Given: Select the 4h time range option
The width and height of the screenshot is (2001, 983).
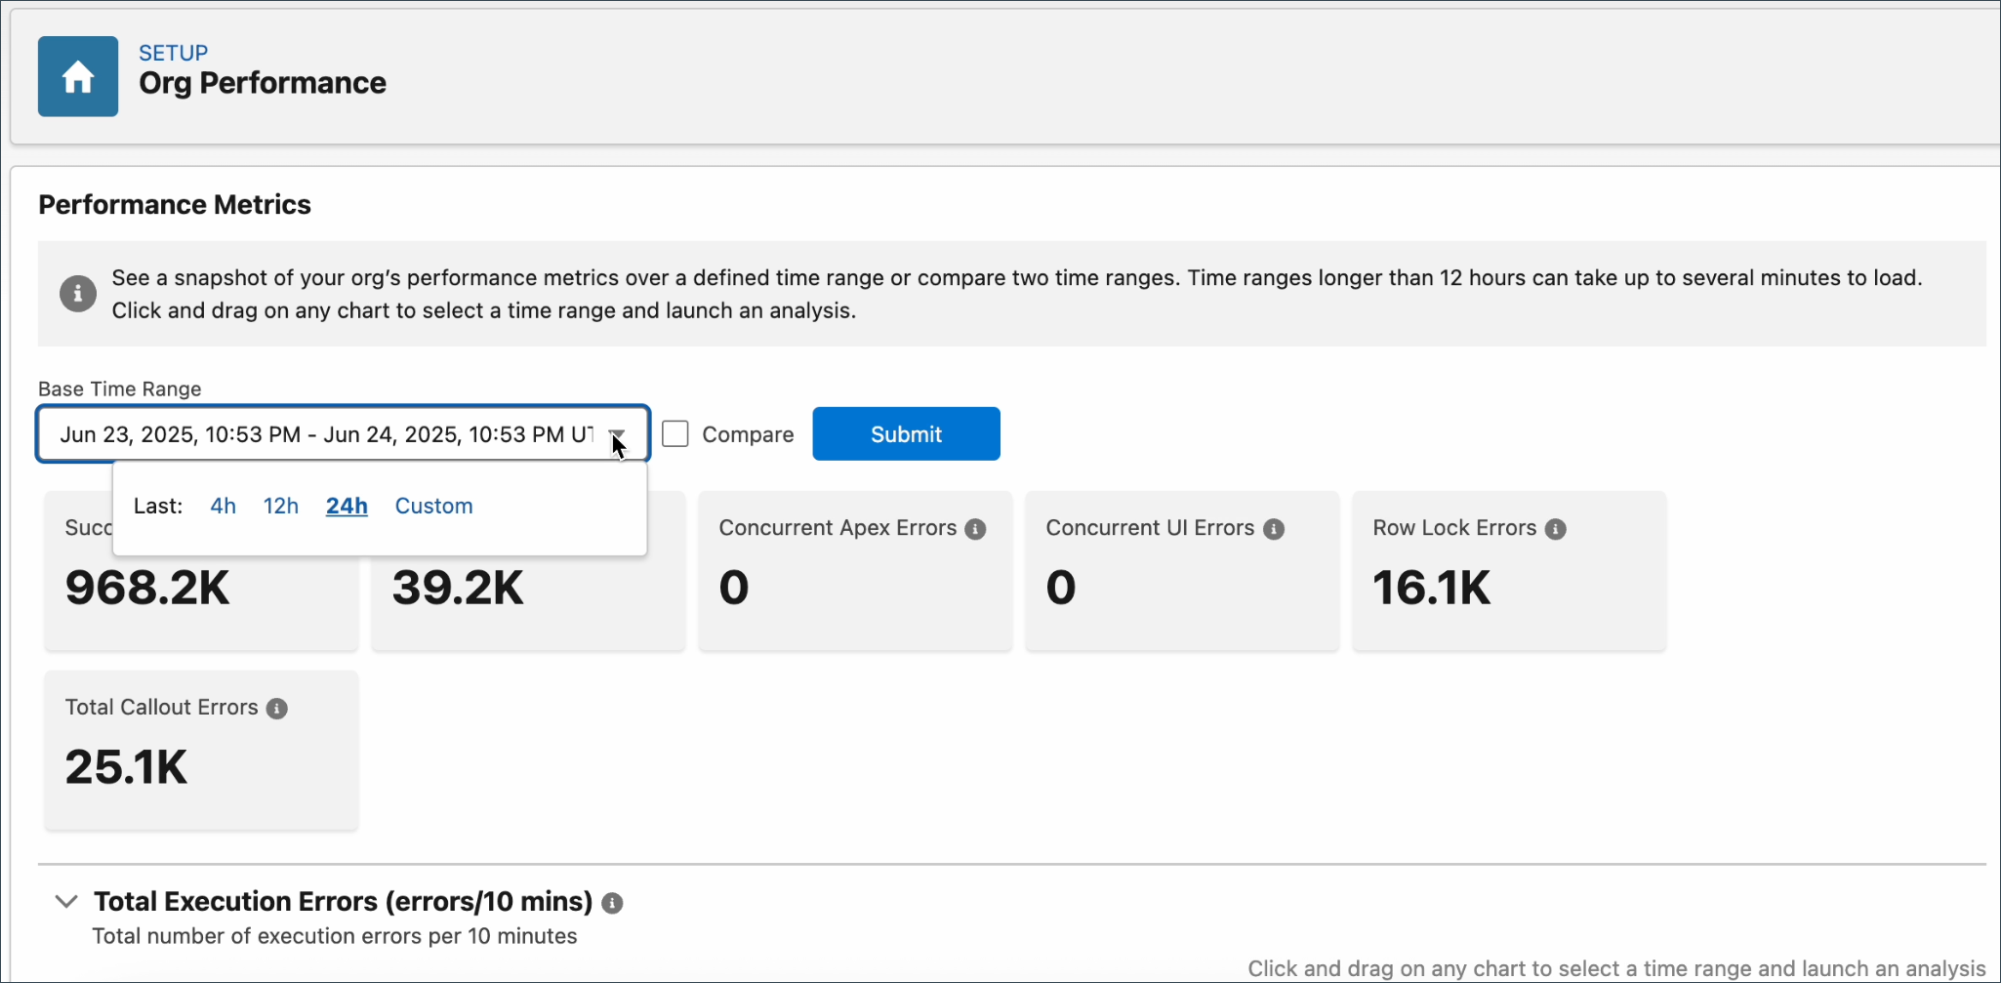Looking at the screenshot, I should pos(222,506).
